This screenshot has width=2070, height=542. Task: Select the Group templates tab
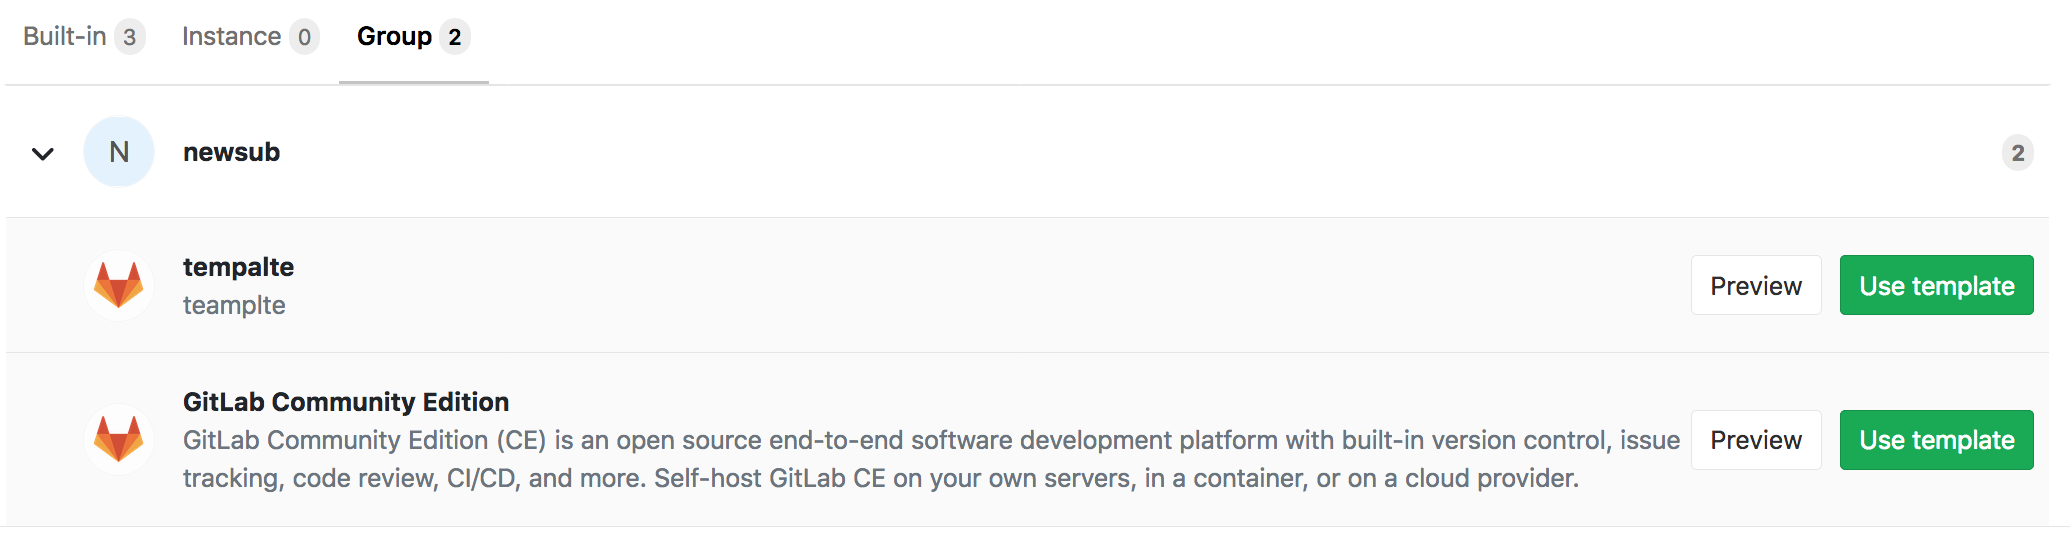point(395,37)
